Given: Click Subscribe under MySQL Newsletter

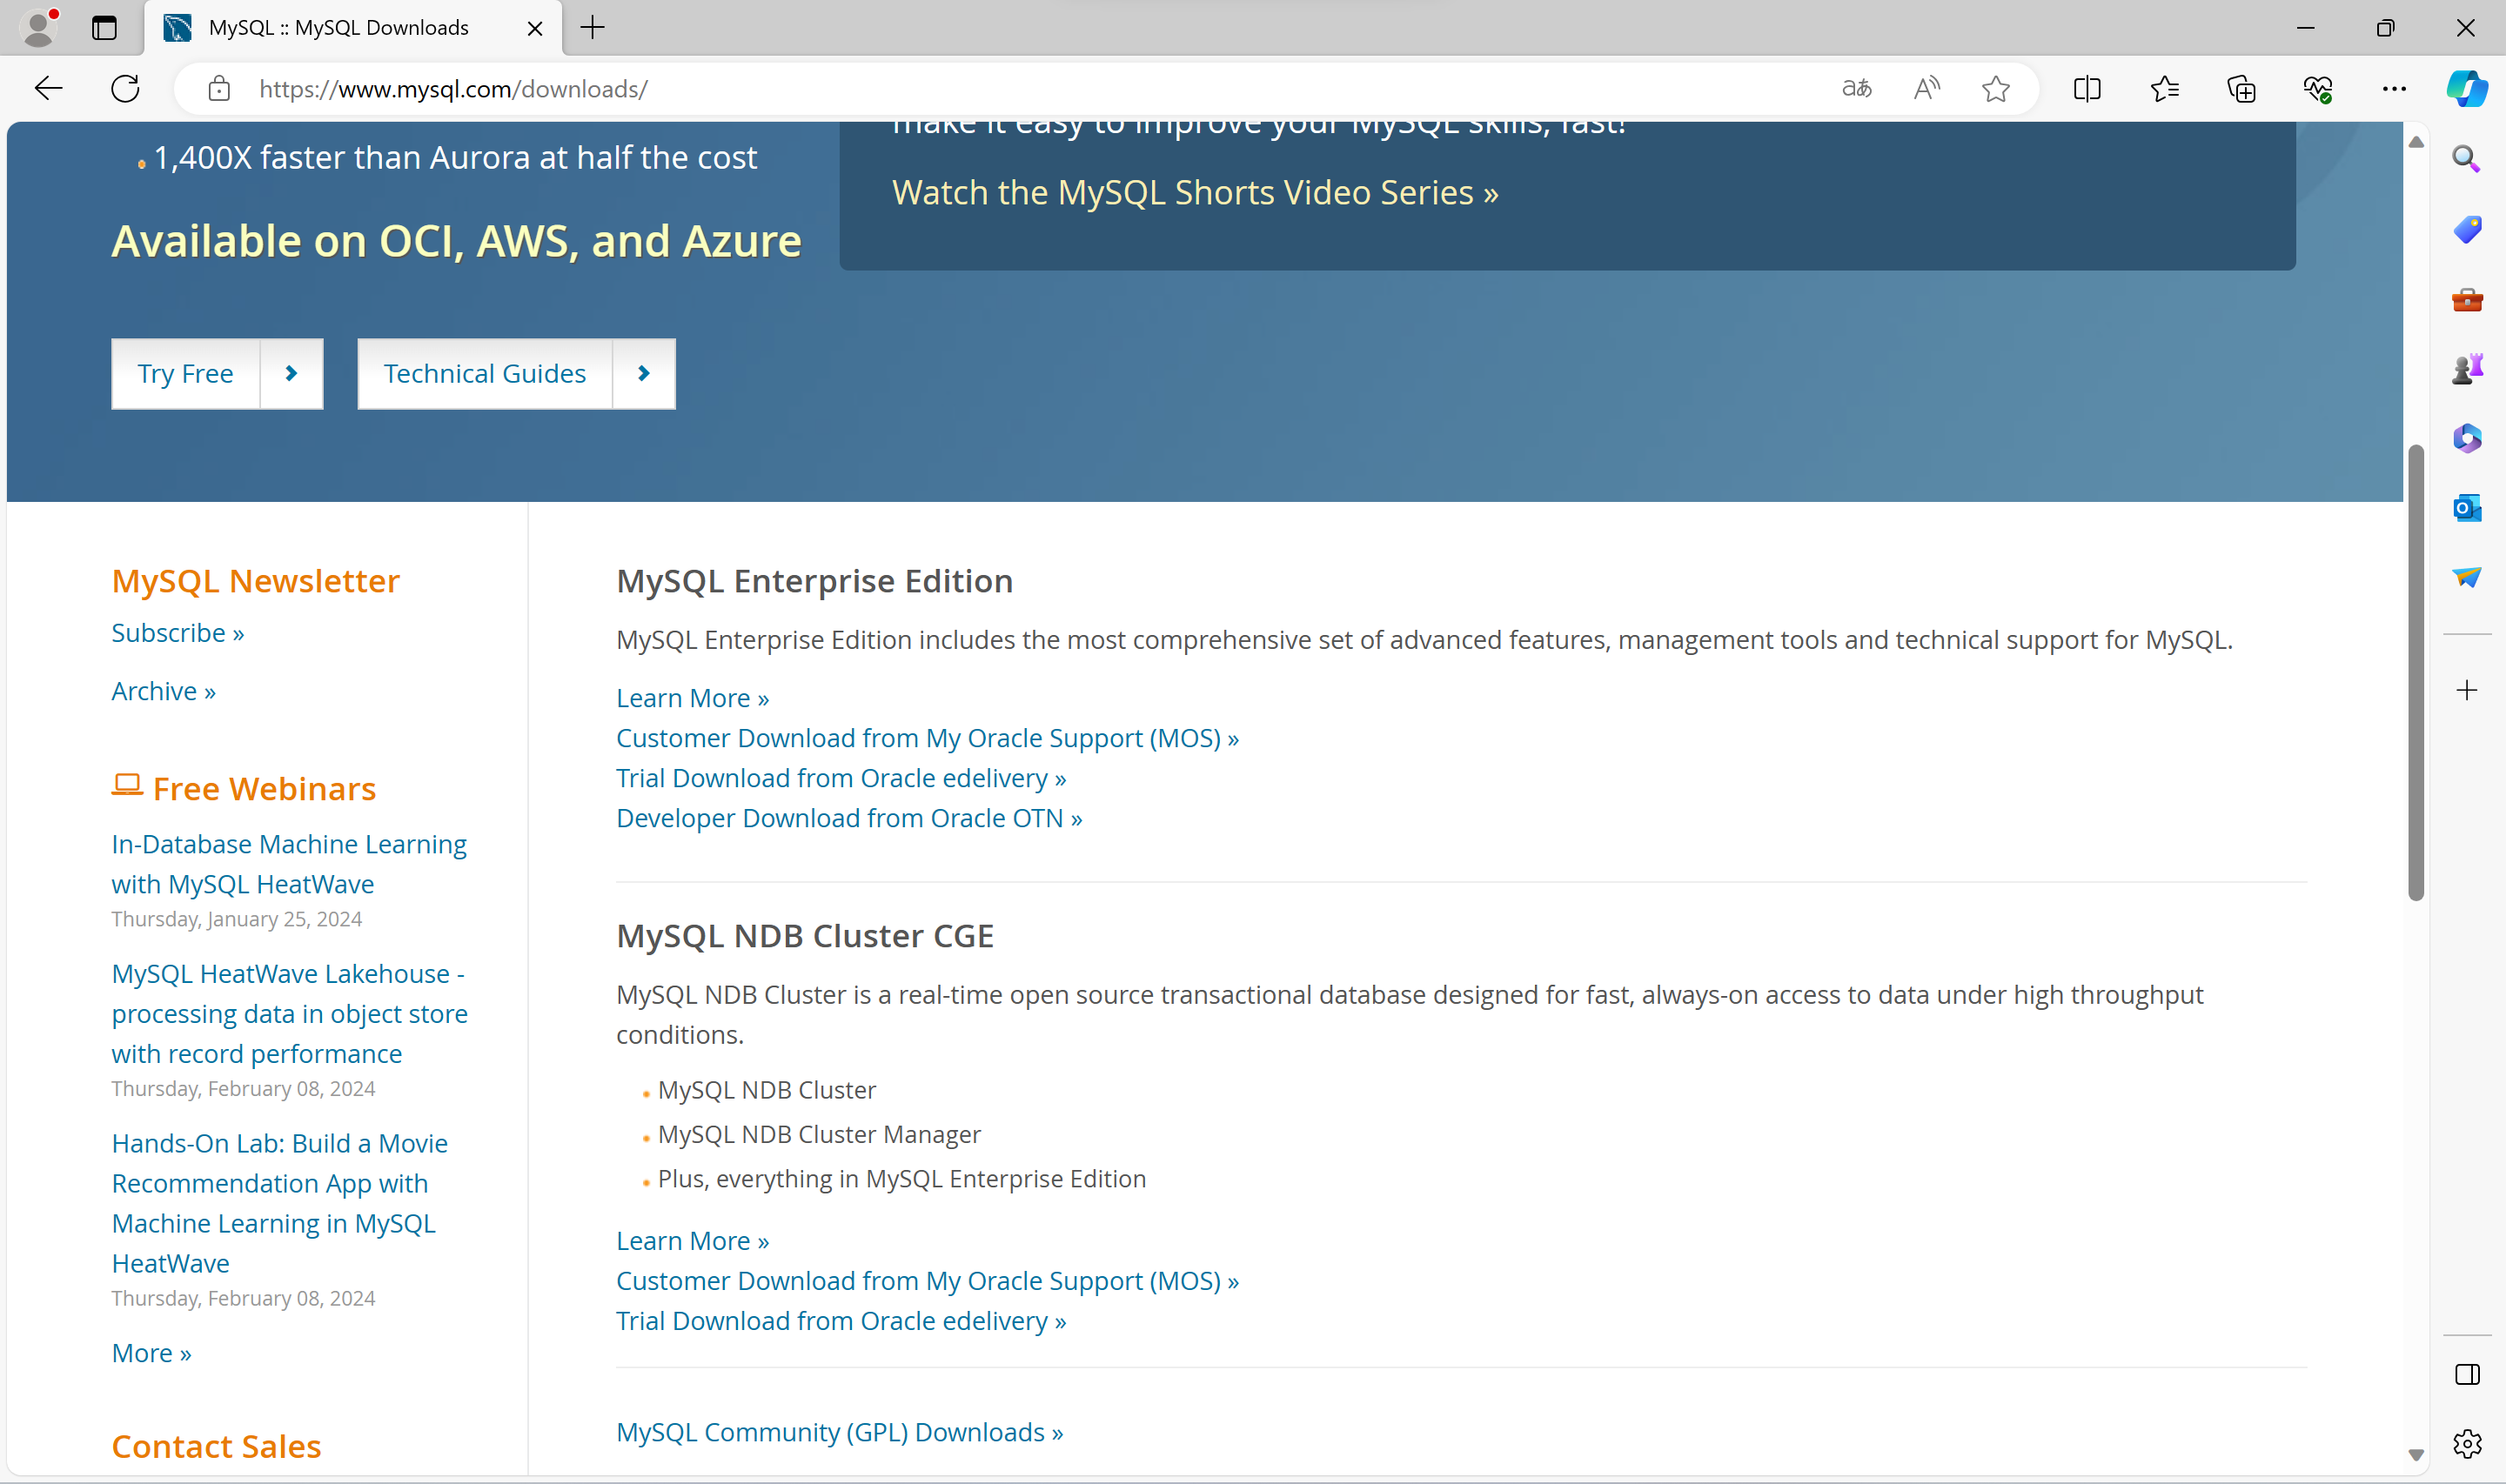Looking at the screenshot, I should point(177,633).
